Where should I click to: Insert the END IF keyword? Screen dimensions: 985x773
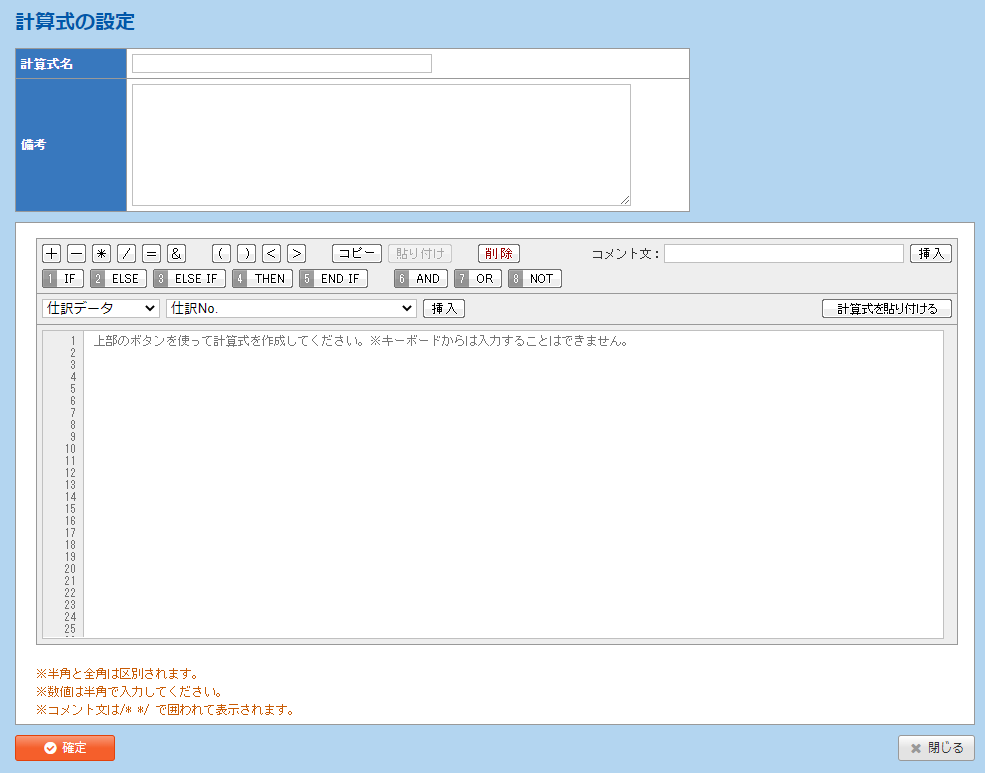coord(334,279)
